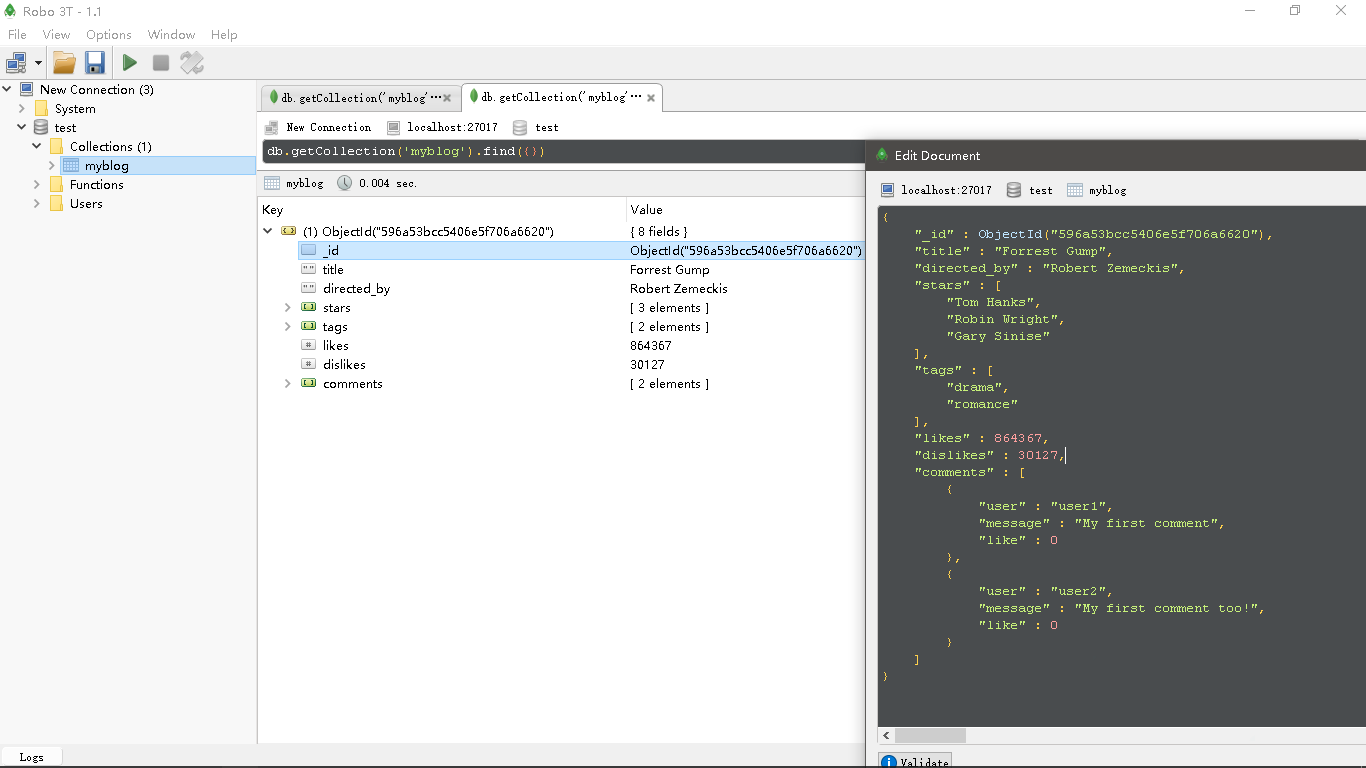Click the gray Stop execution icon

160,63
